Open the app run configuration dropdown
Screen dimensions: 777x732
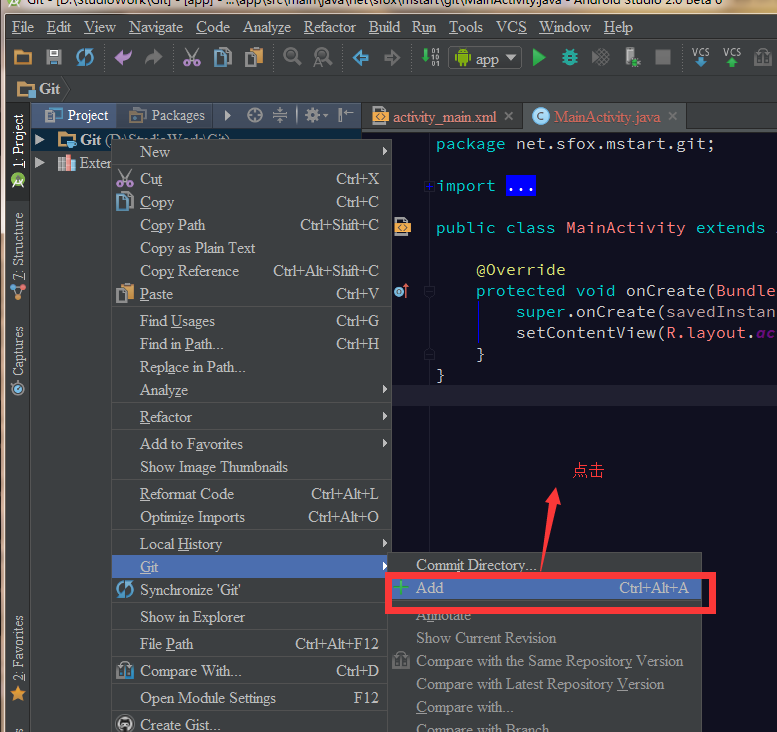[x=485, y=58]
